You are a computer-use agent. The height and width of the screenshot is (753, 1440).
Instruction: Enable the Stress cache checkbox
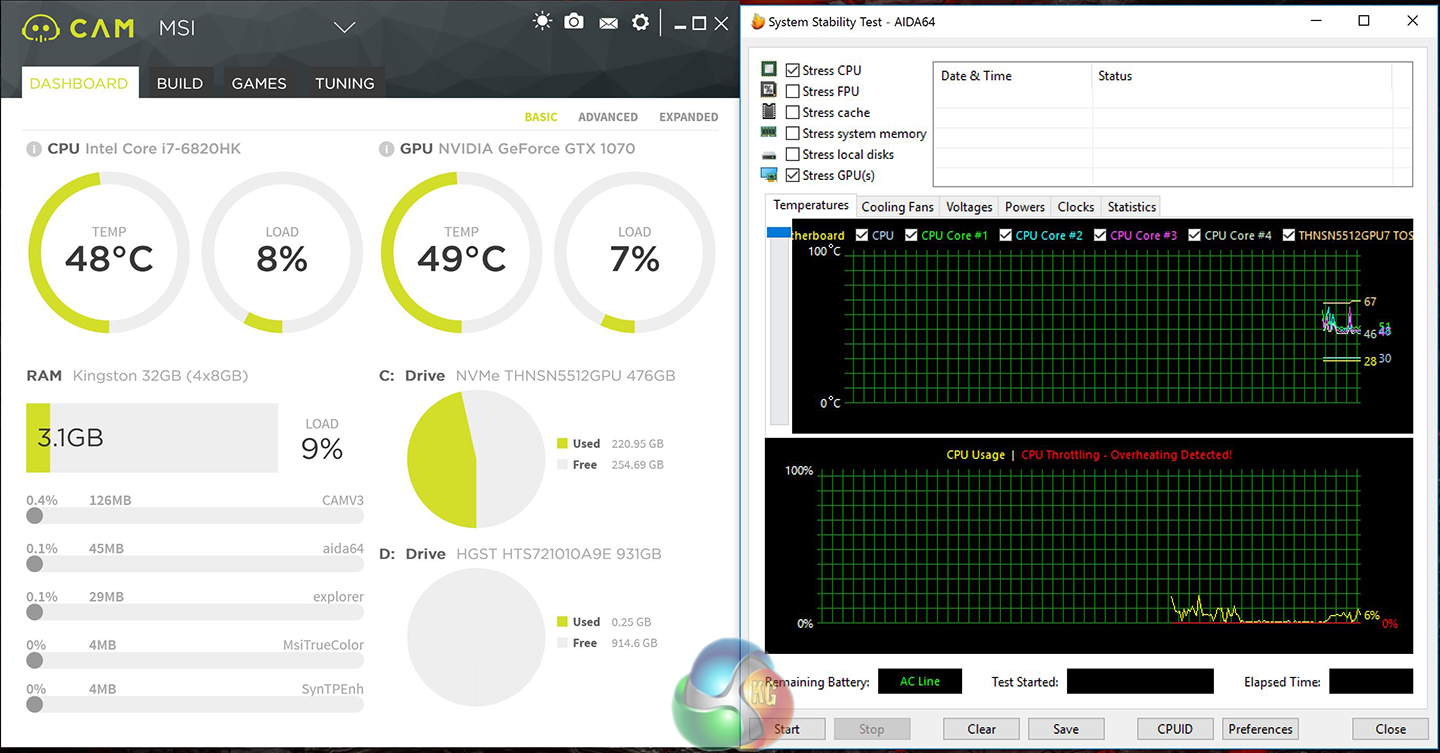pyautogui.click(x=793, y=112)
